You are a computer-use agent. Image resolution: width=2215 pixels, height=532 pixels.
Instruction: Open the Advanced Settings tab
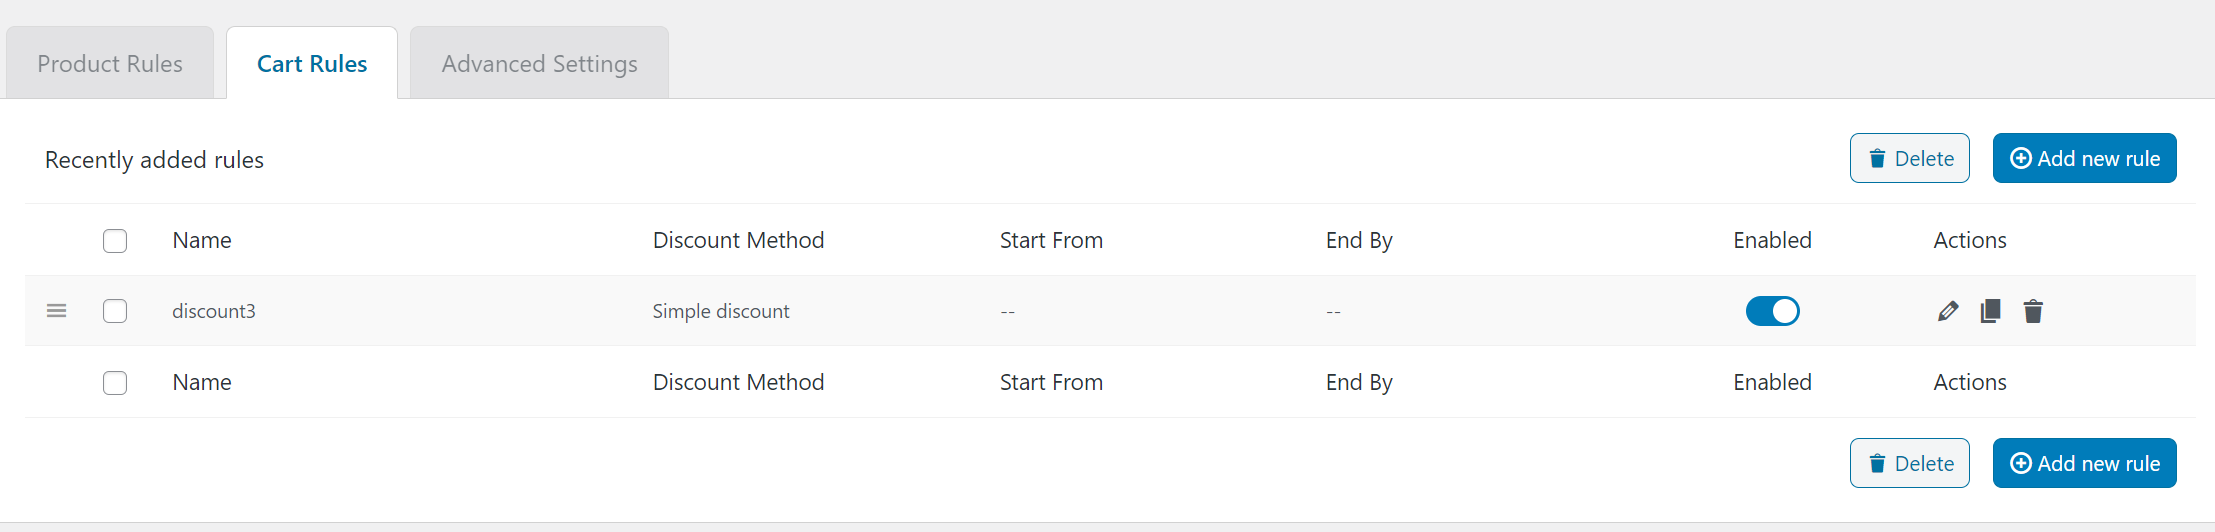pyautogui.click(x=540, y=63)
